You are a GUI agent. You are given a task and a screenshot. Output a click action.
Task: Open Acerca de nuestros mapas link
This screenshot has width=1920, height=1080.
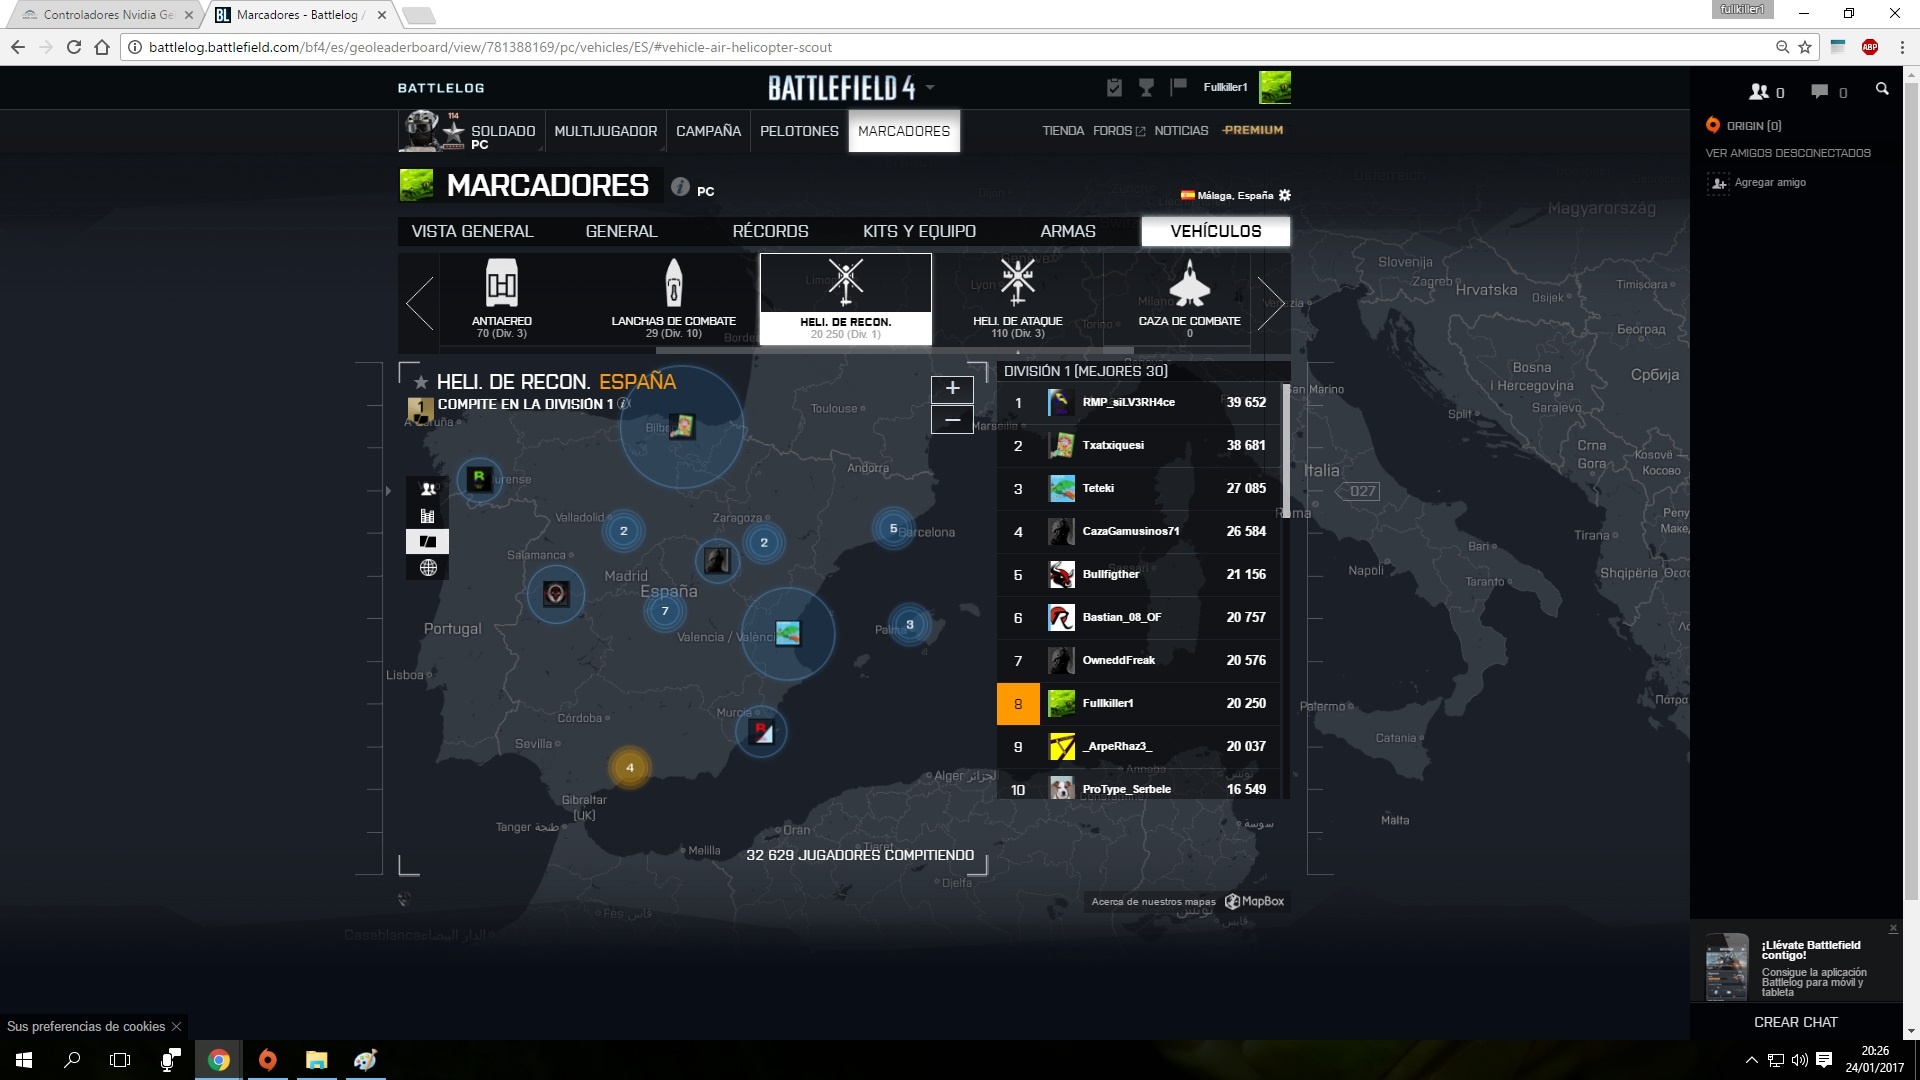1153,902
